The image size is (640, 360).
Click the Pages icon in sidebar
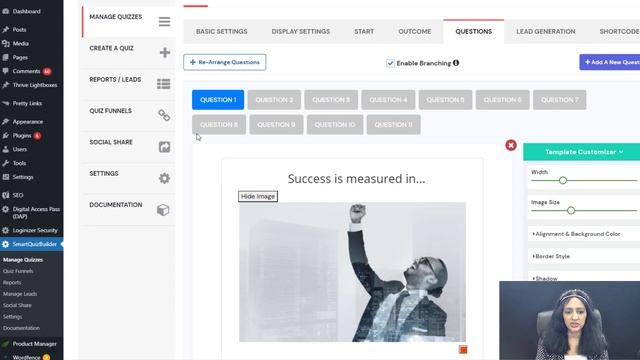6,57
